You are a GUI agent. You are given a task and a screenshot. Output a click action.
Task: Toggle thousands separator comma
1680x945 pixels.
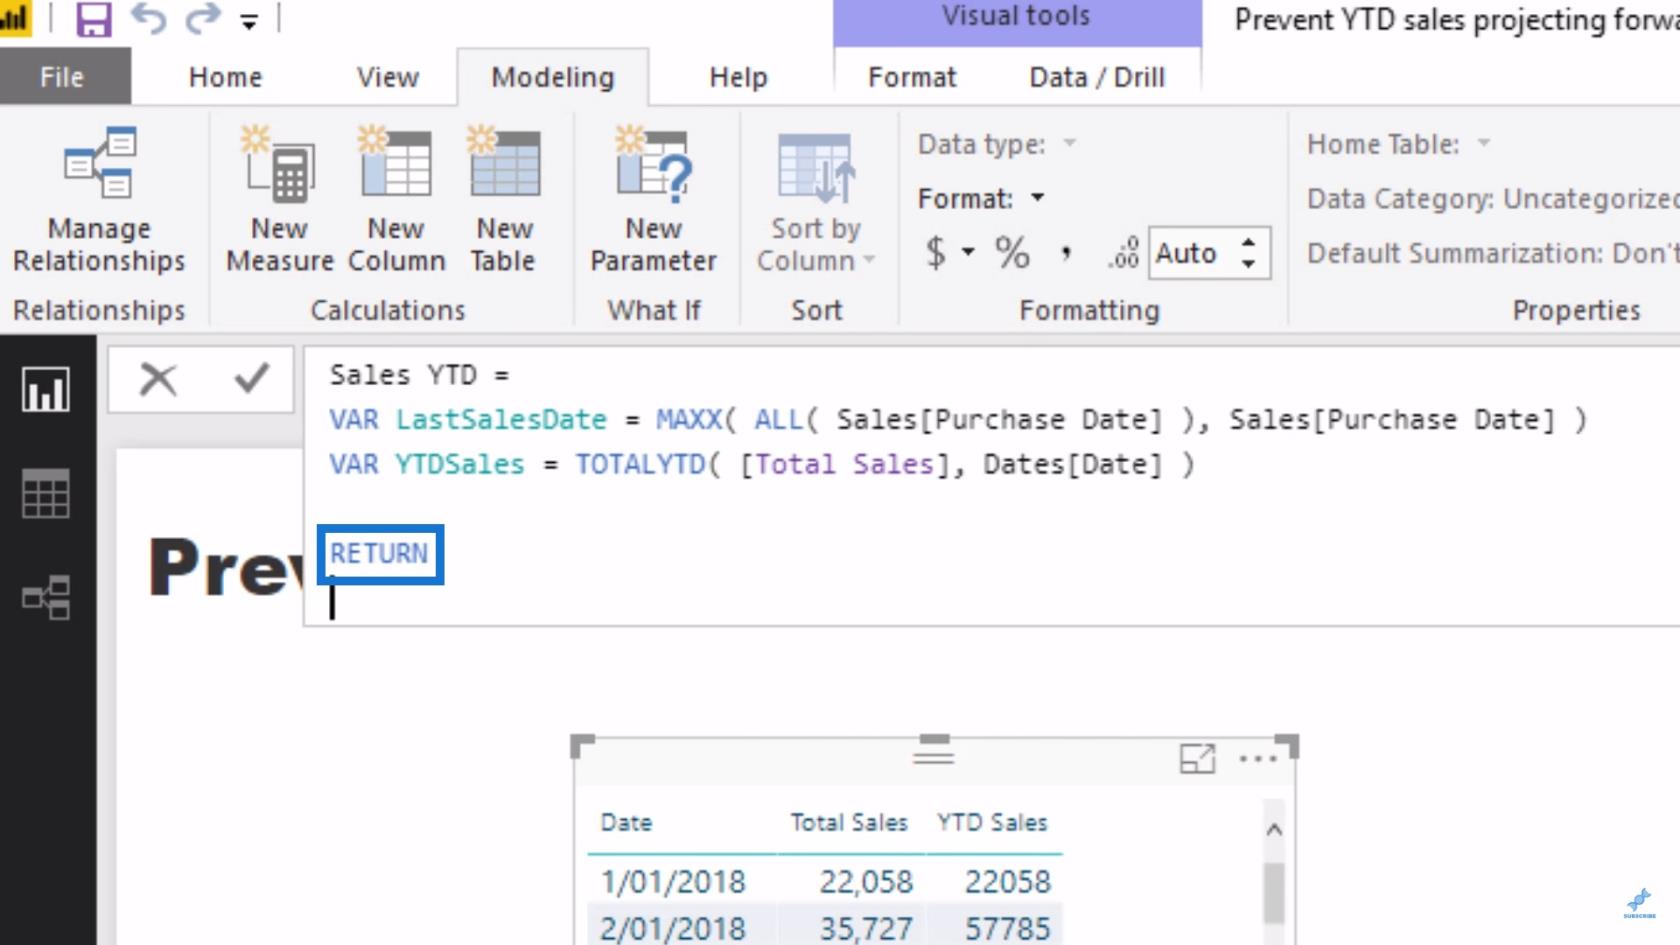1066,252
